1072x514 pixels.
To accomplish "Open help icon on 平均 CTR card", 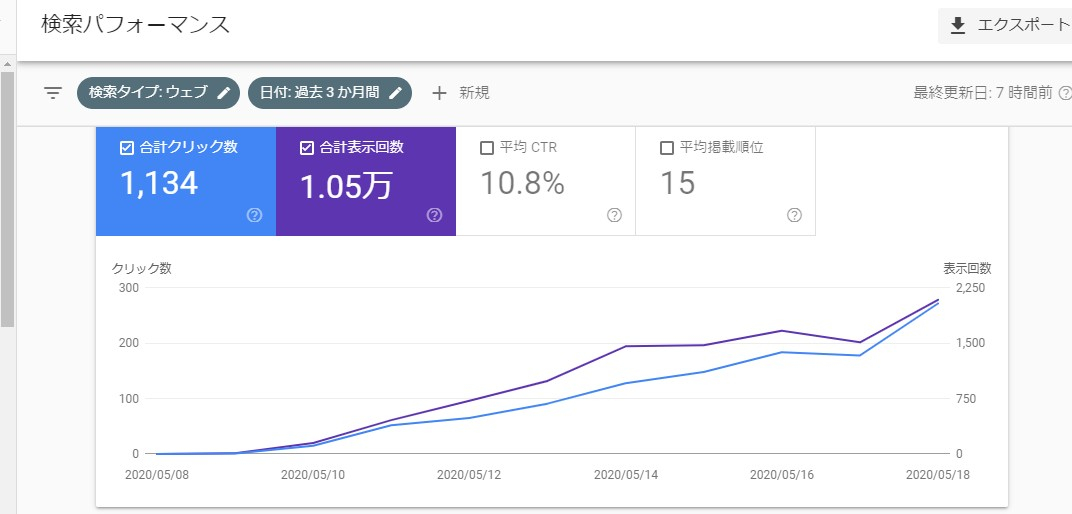I will 614,215.
